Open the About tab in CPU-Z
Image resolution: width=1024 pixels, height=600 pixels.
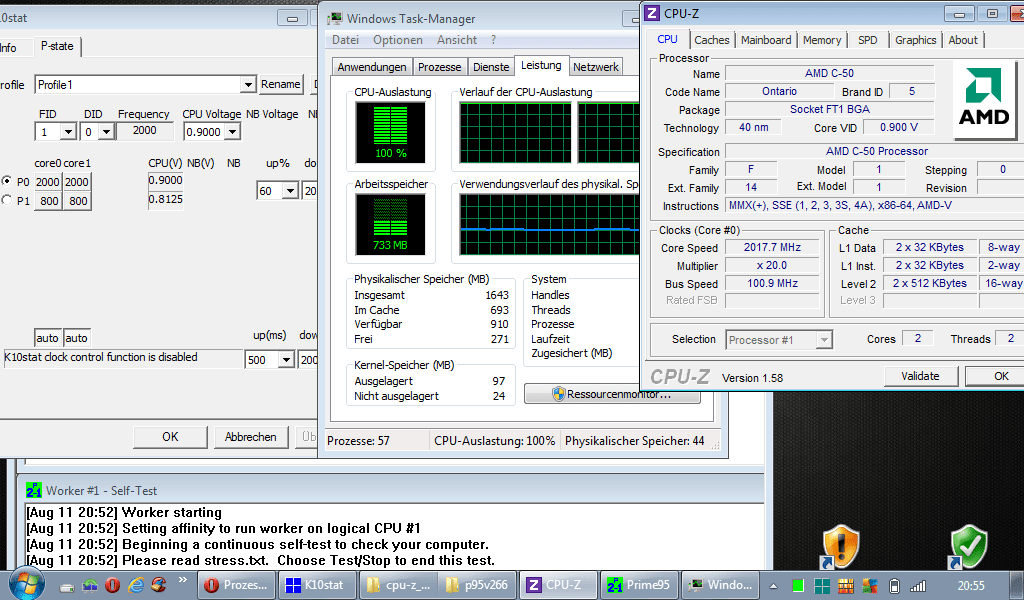(x=963, y=40)
